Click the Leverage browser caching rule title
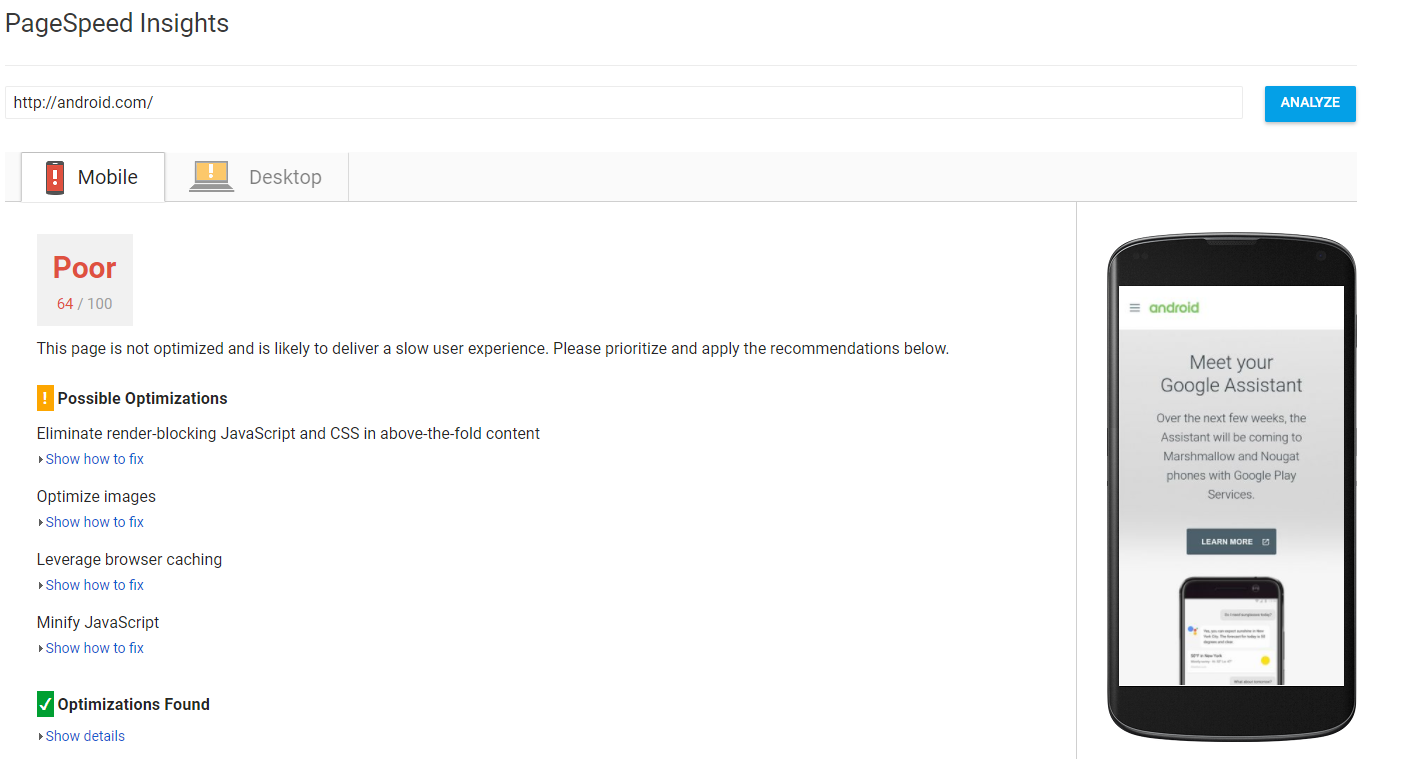1402x759 pixels. click(129, 559)
